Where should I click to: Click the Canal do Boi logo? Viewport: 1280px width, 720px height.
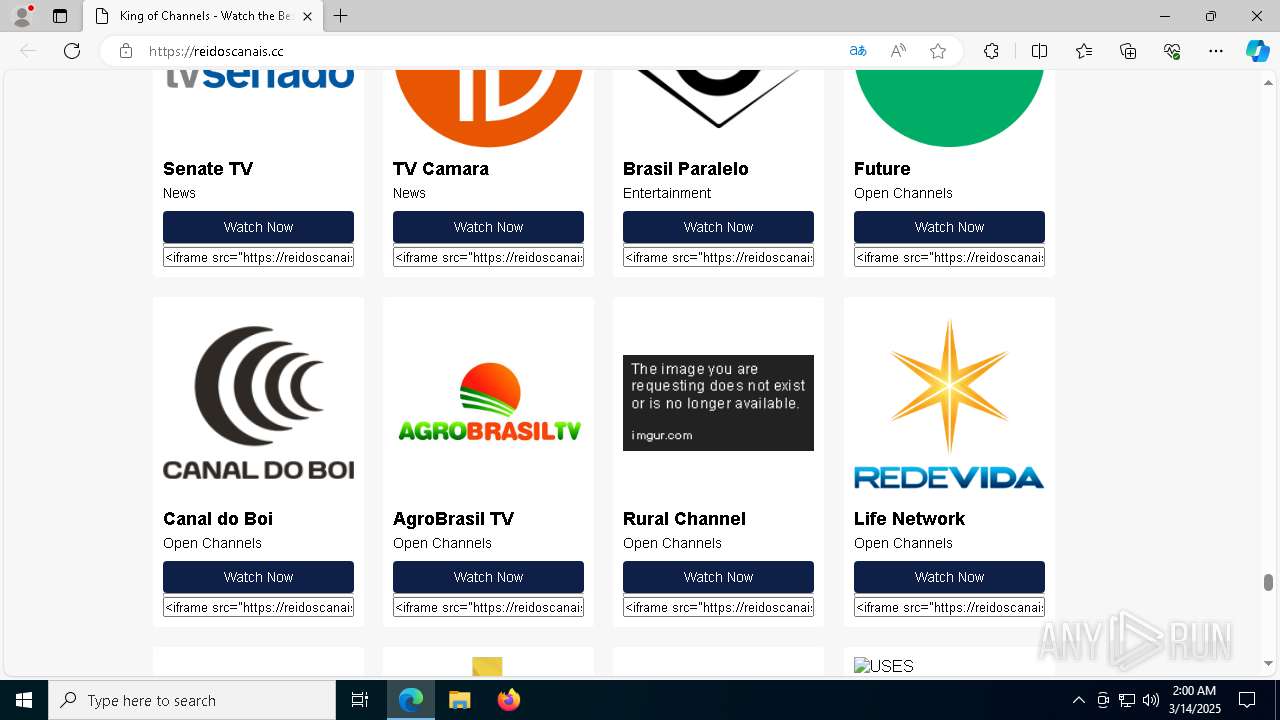[x=258, y=403]
